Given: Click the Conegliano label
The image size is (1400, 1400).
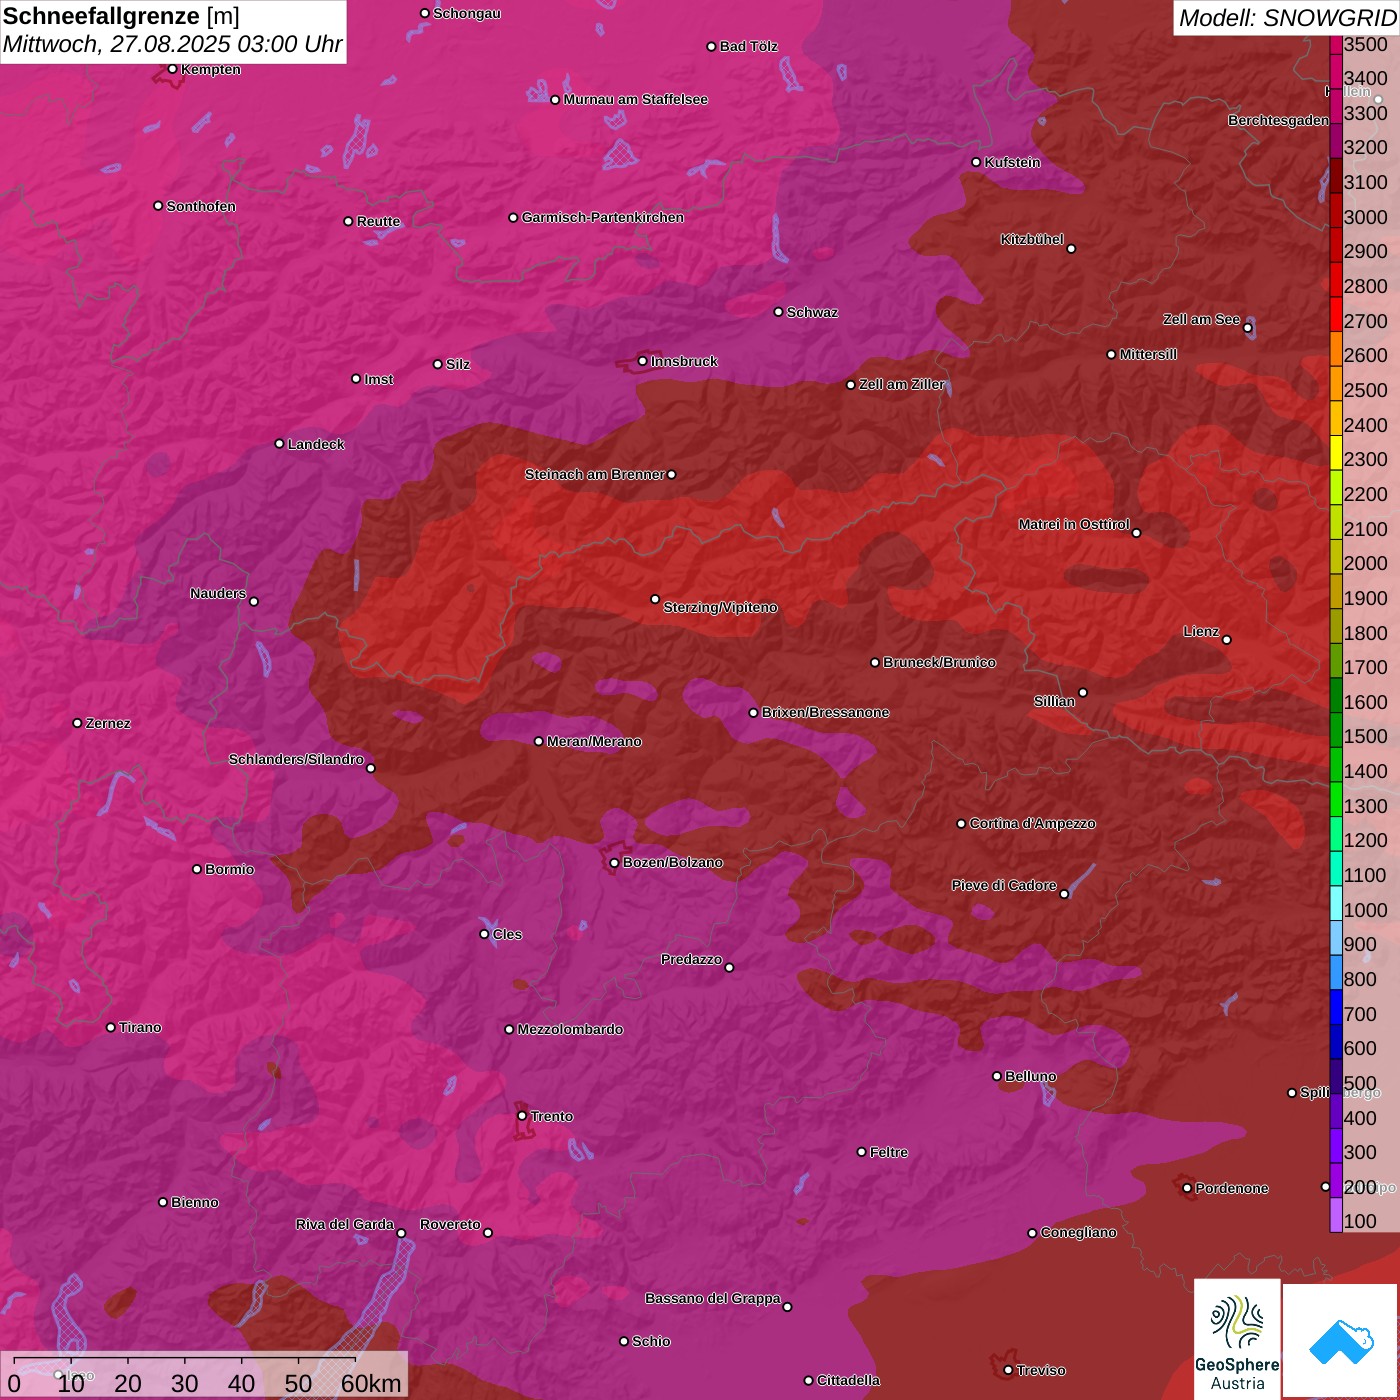Looking at the screenshot, I should pyautogui.click(x=1078, y=1232).
